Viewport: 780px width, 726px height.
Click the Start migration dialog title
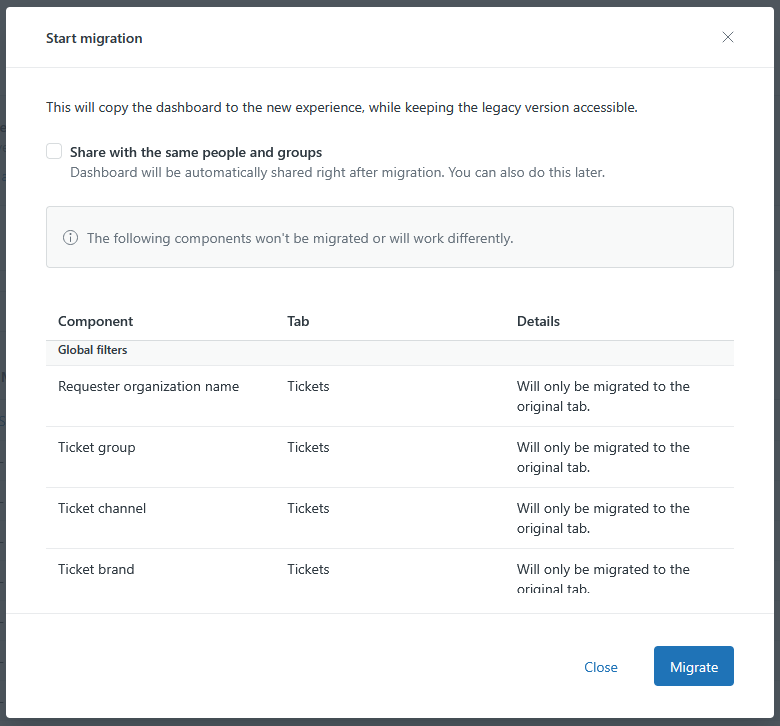[94, 39]
